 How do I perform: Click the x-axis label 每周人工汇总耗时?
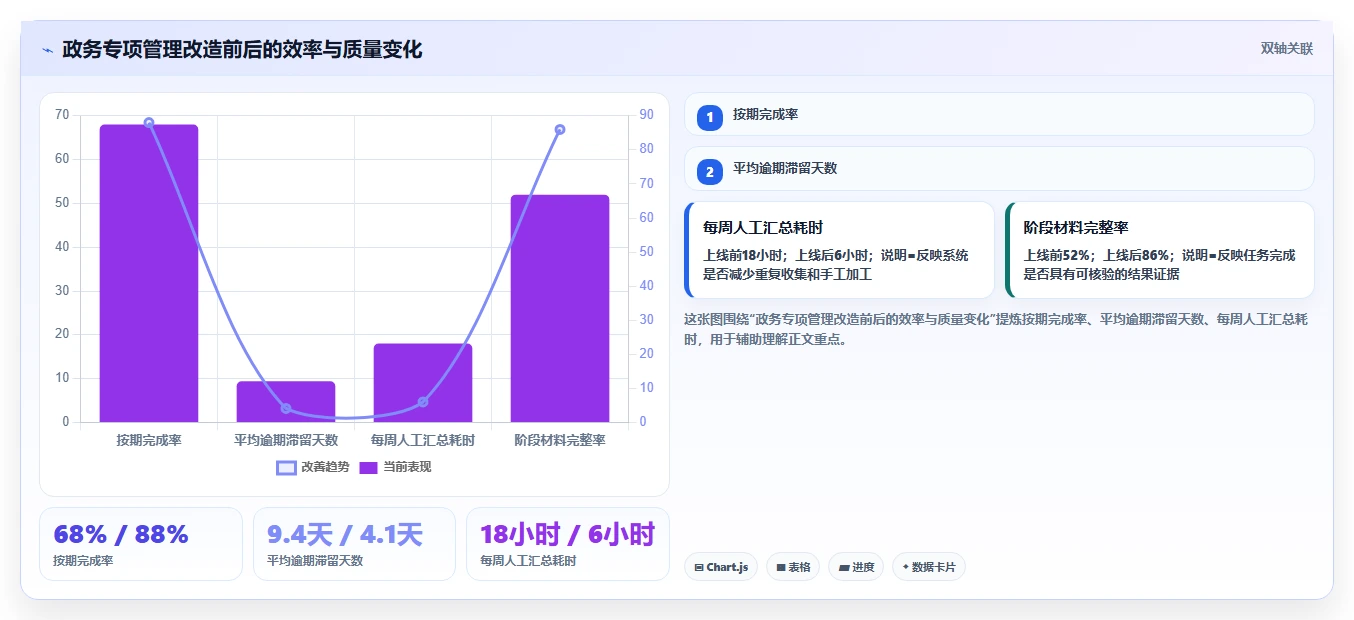click(x=423, y=440)
